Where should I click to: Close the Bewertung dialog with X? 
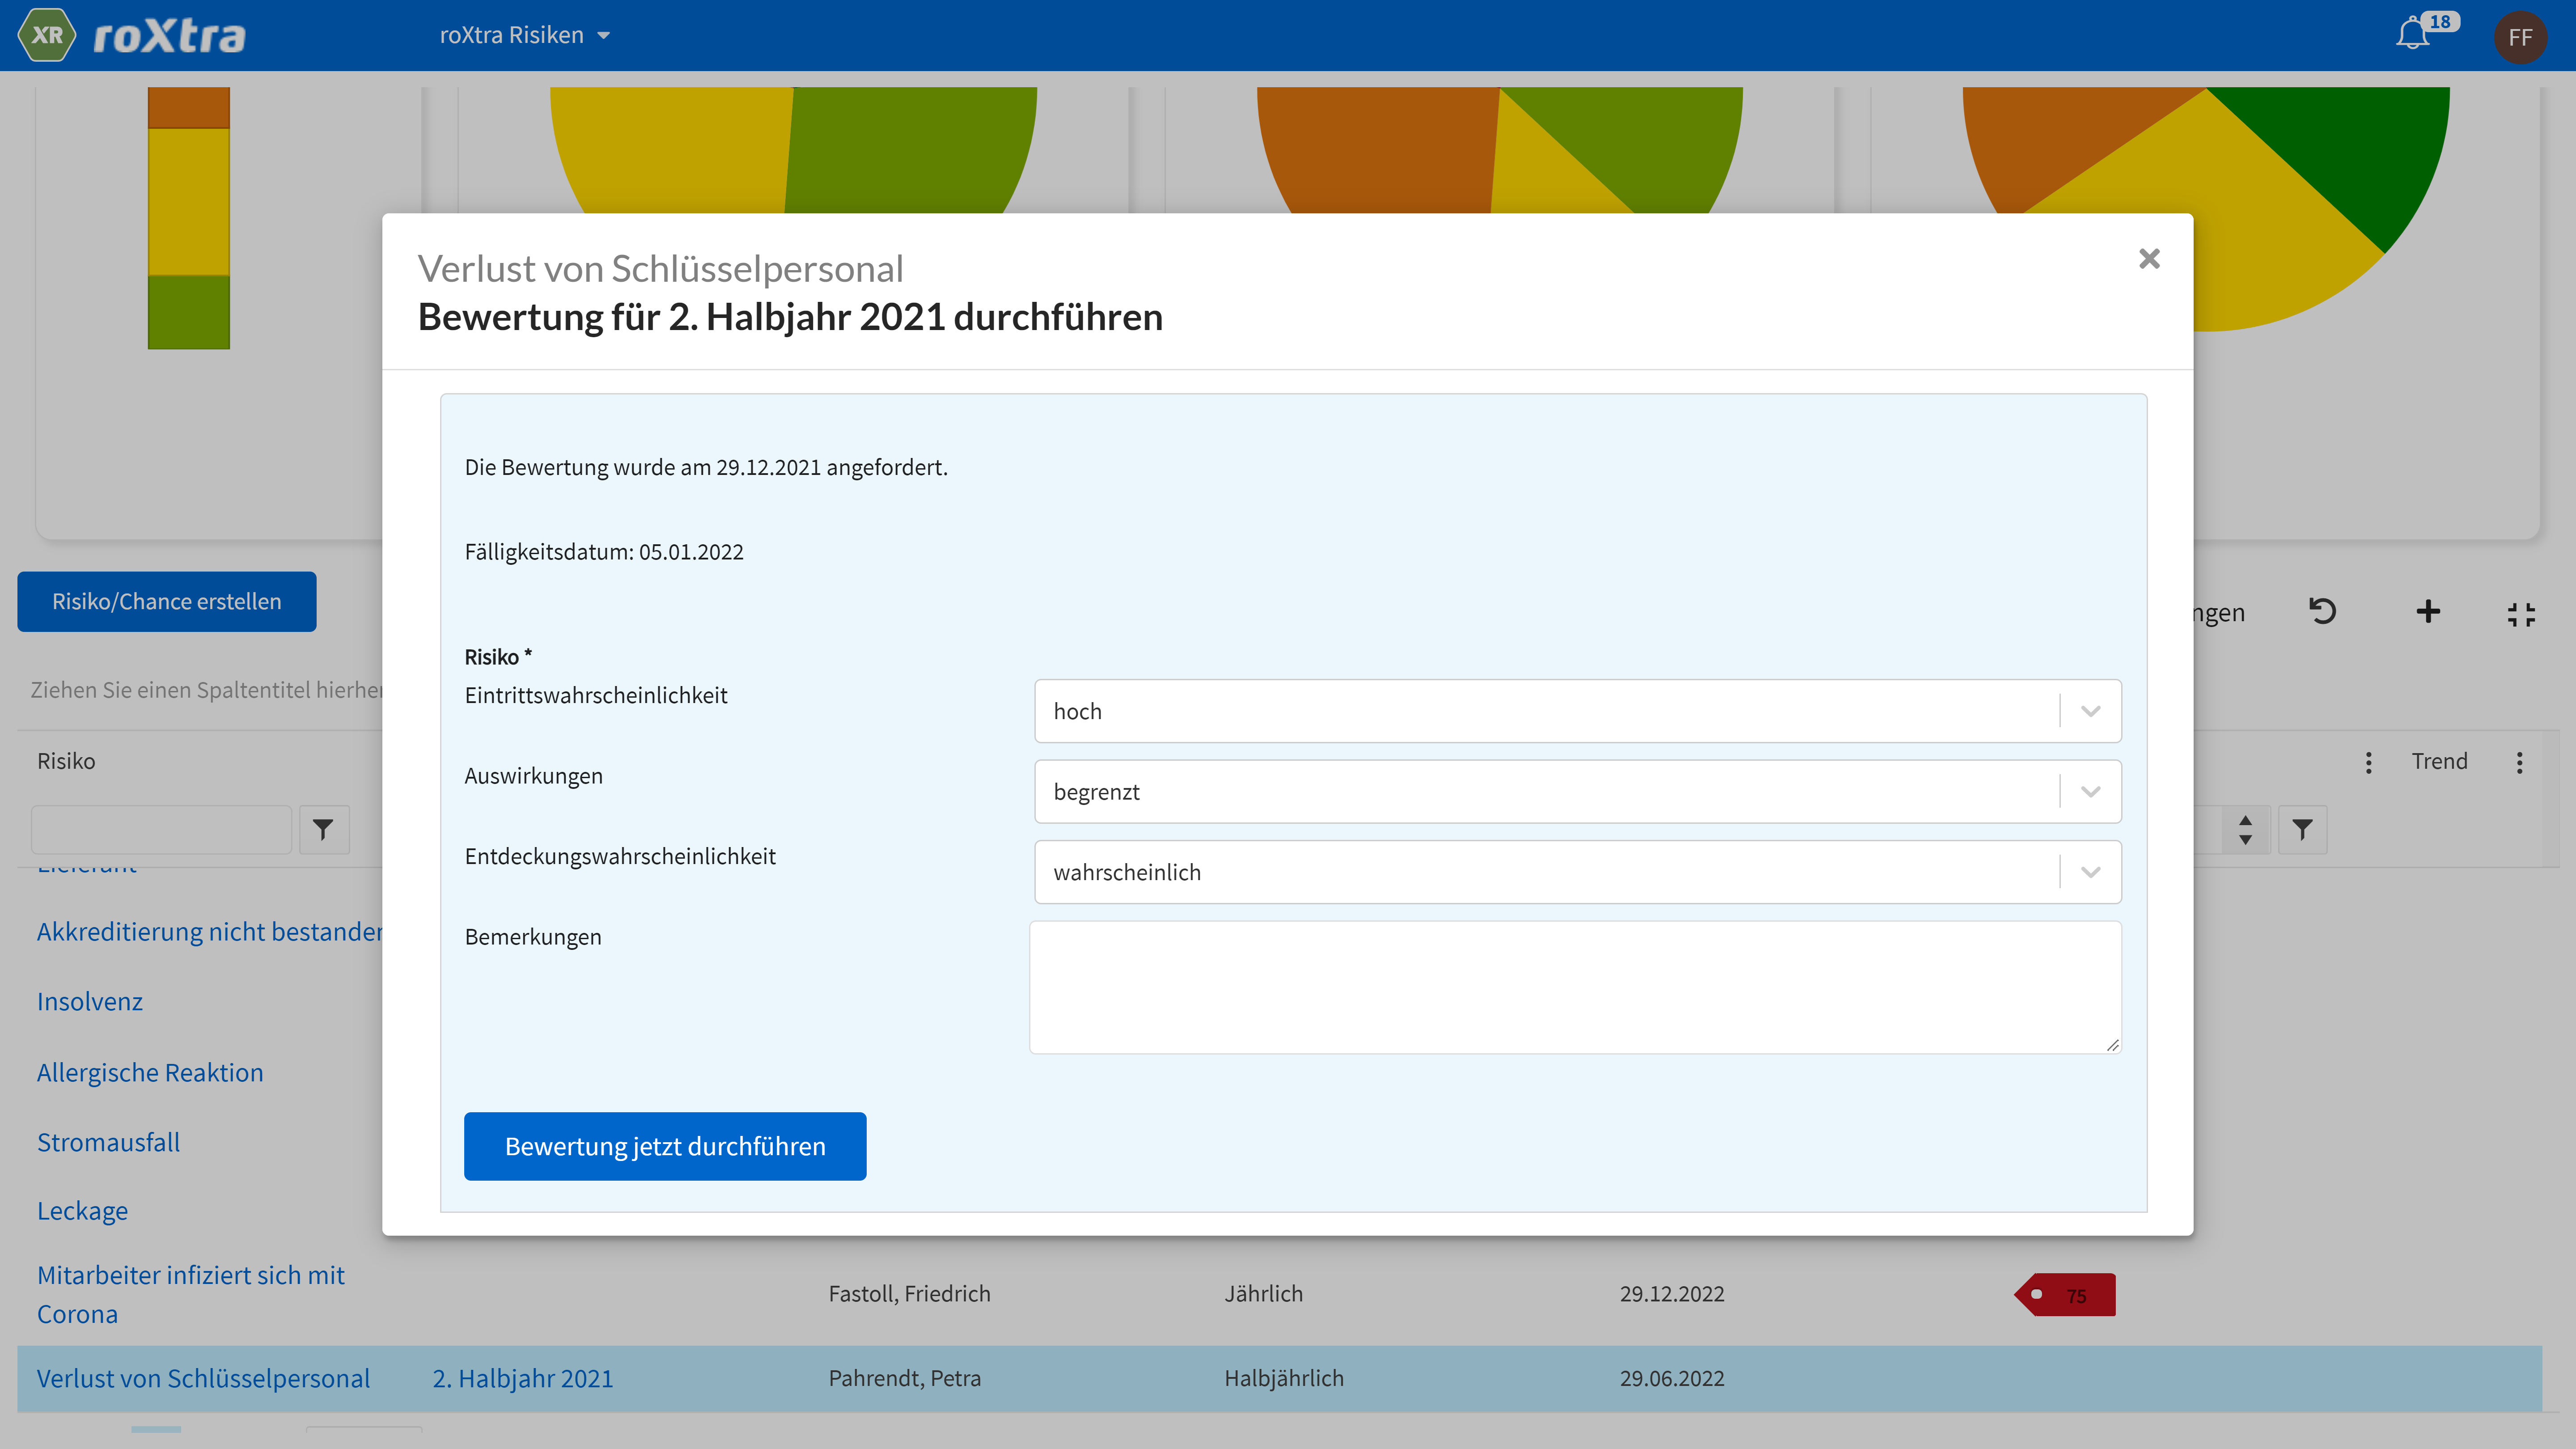[2149, 259]
